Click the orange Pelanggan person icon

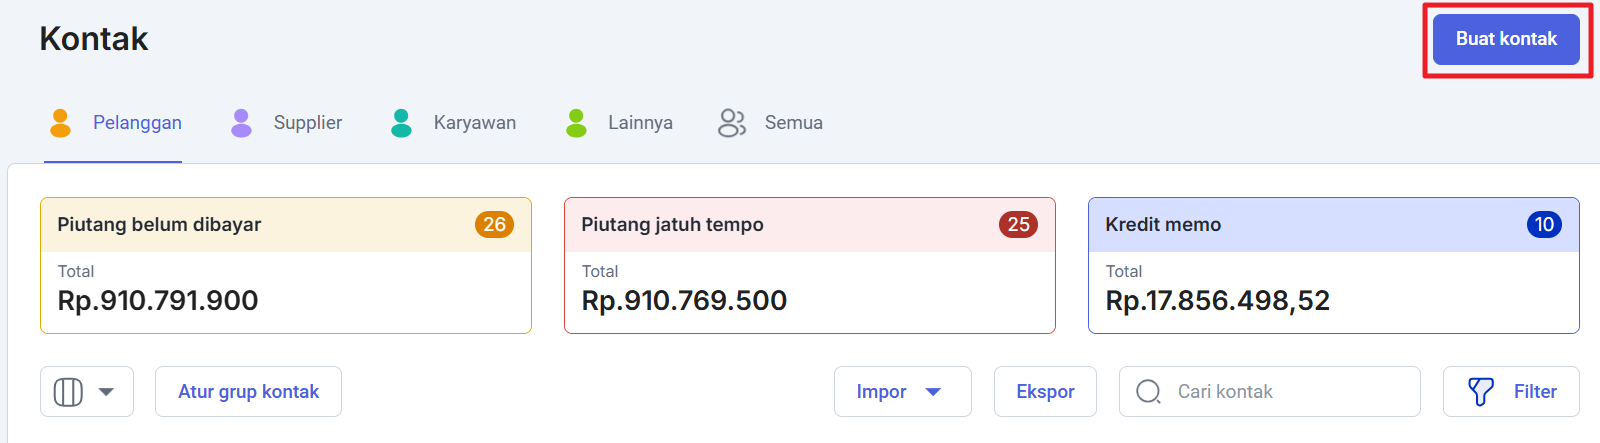[x=60, y=123]
